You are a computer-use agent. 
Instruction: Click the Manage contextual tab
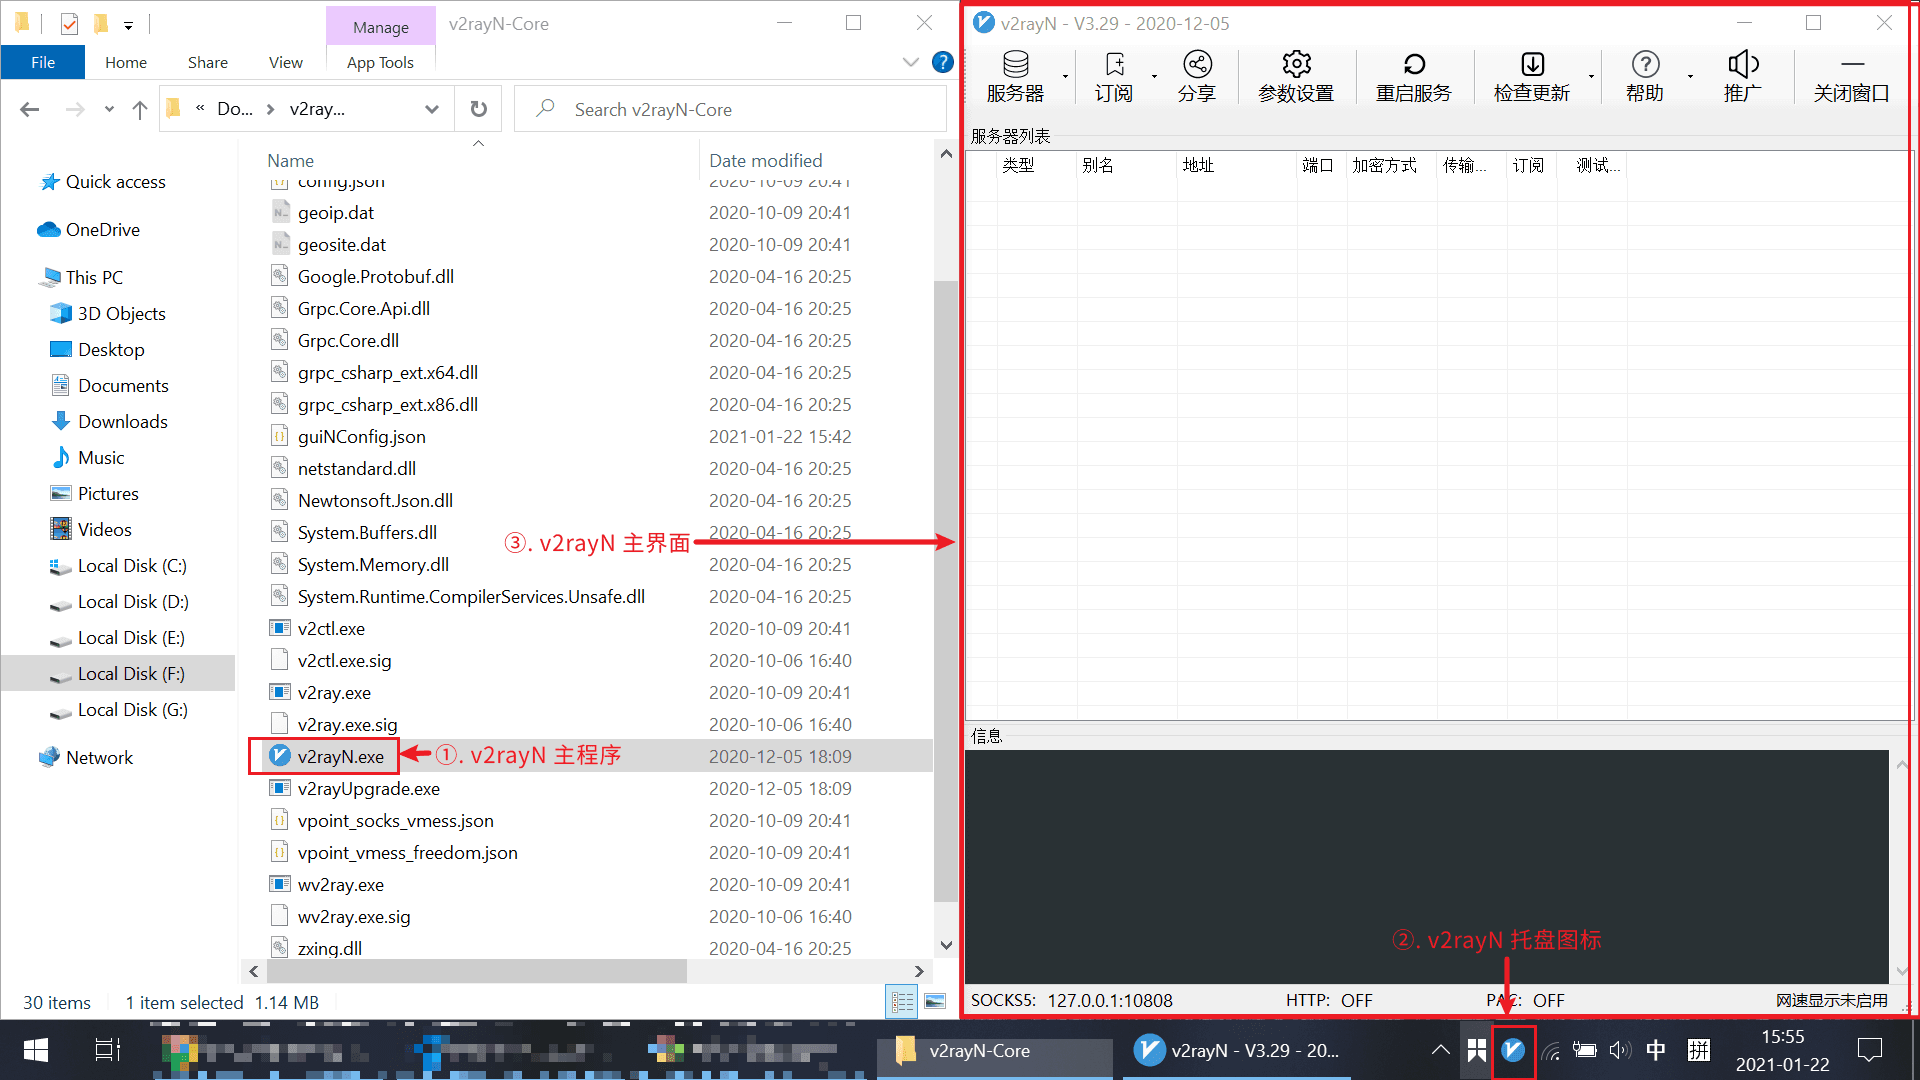pos(381,27)
